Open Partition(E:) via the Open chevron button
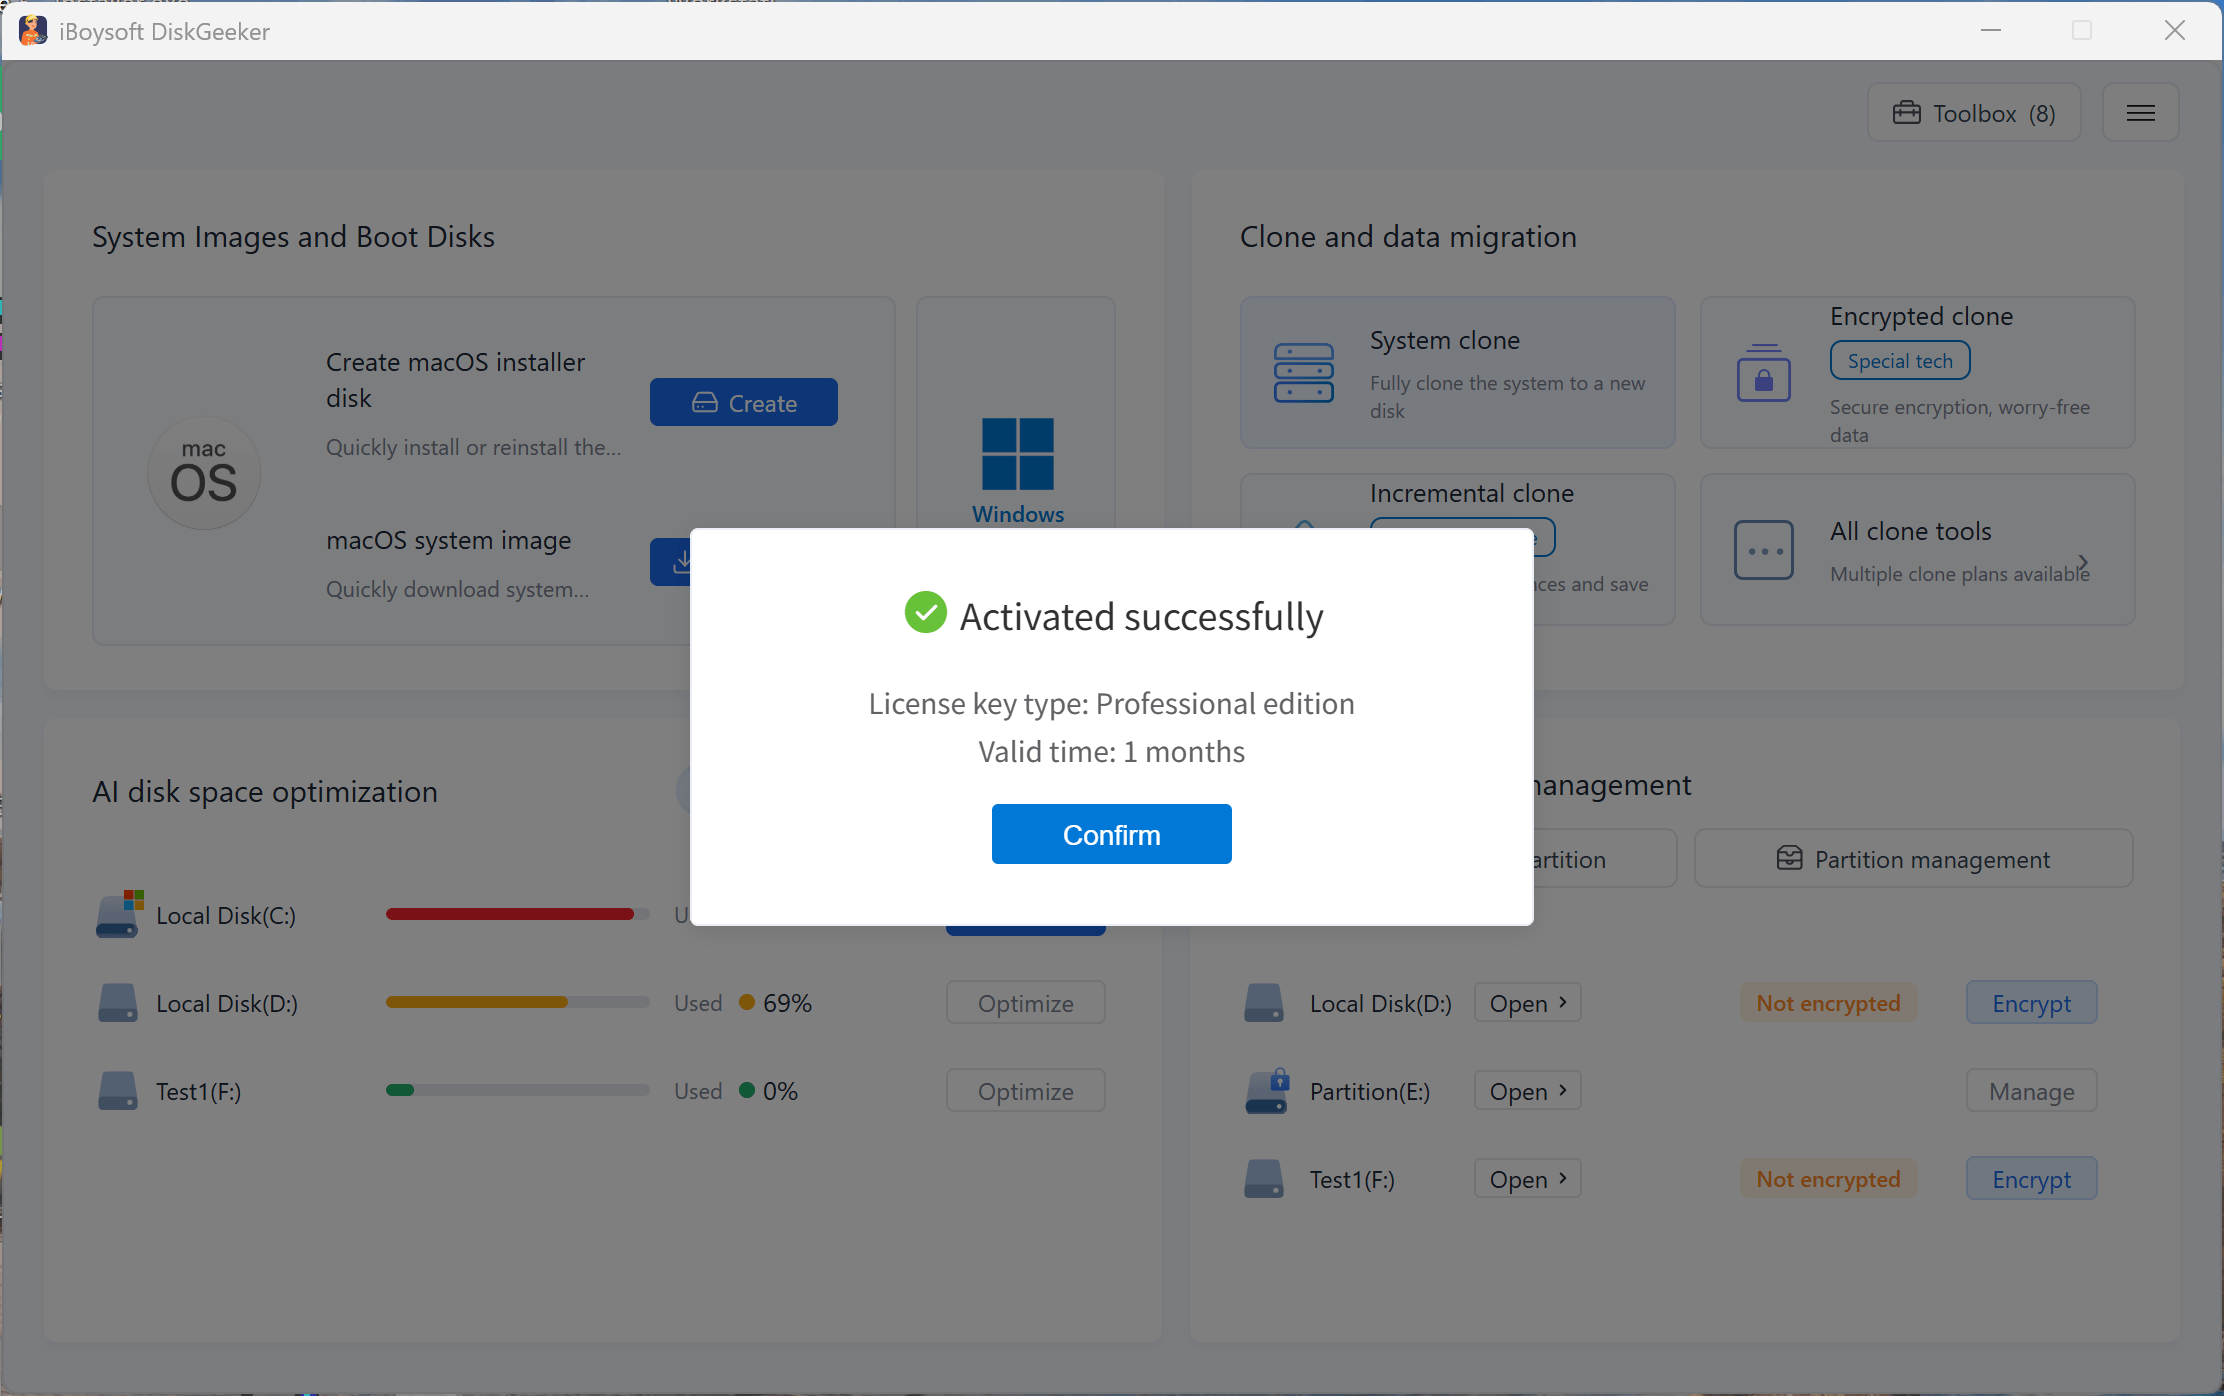The width and height of the screenshot is (2224, 1396). click(x=1528, y=1091)
